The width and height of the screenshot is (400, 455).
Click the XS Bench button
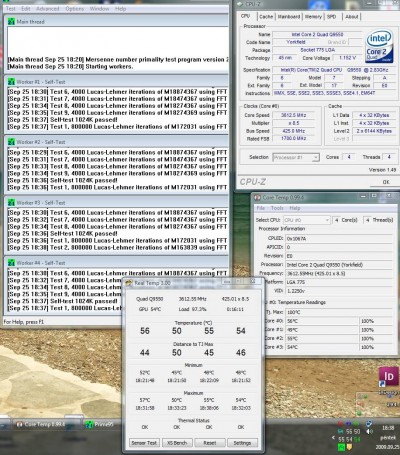pos(177,443)
